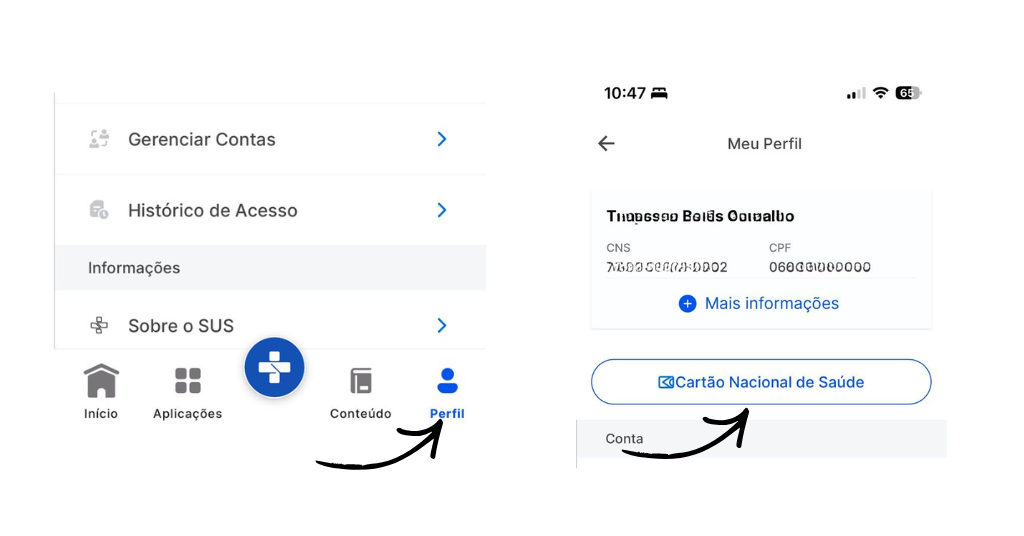The image size is (1024, 536).
Task: Tap the Gerenciar Contas people icon
Action: click(99, 139)
